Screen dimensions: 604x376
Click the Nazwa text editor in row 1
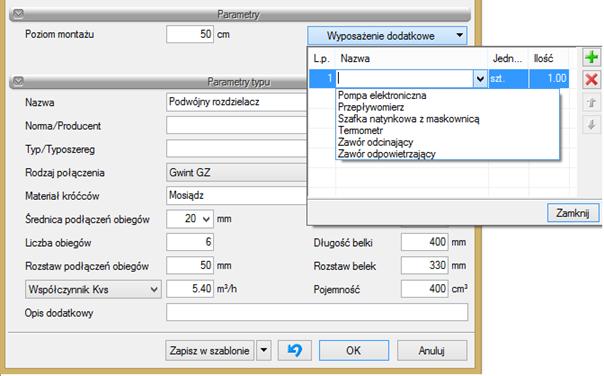pyautogui.click(x=404, y=79)
